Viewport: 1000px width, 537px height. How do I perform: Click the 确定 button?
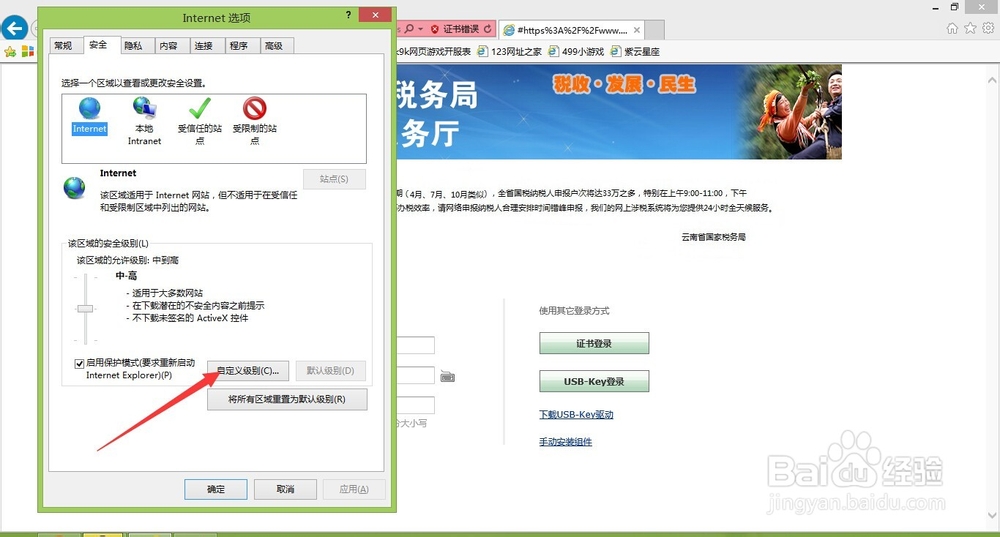216,489
